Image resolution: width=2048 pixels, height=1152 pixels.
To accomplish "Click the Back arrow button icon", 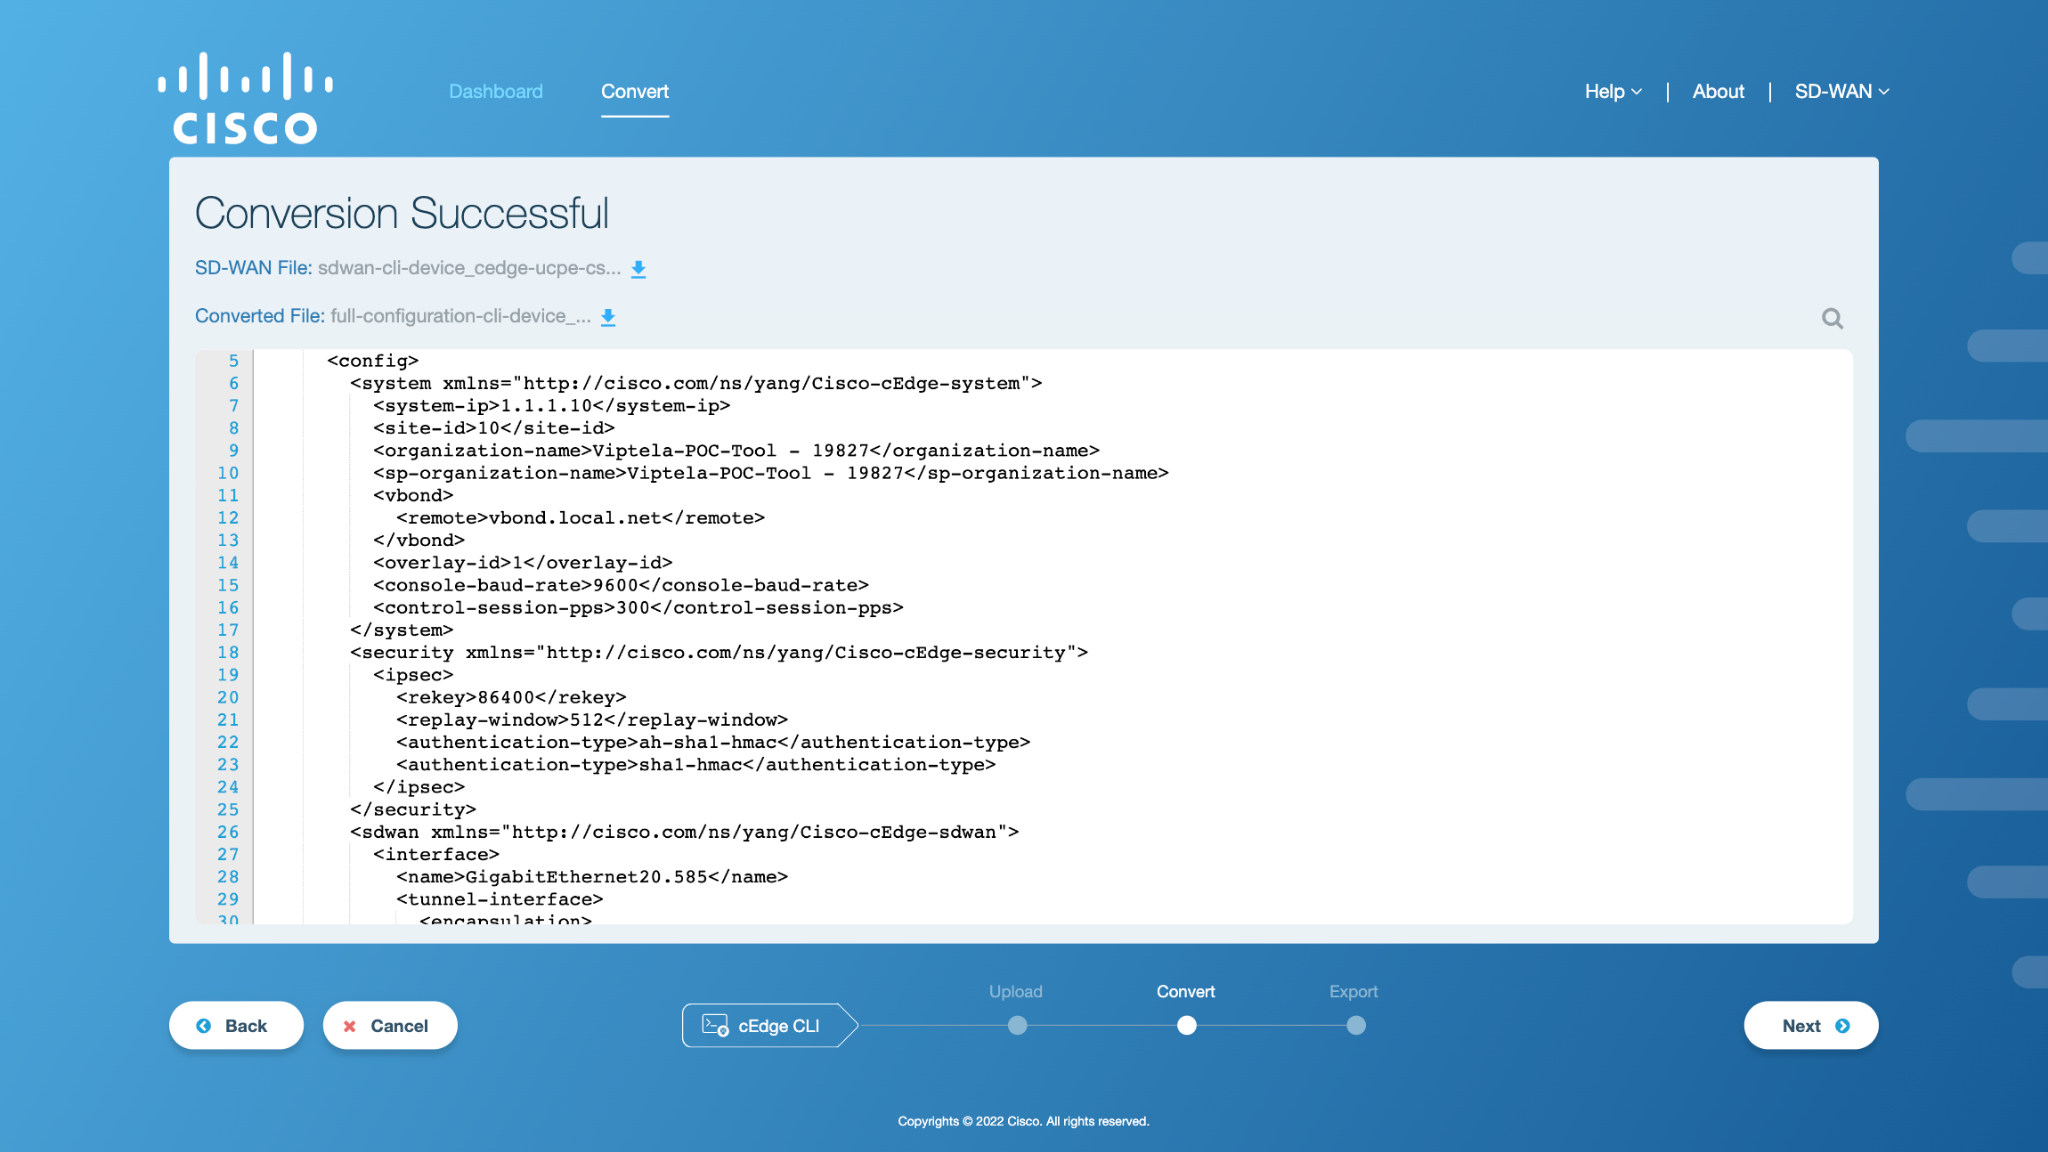I will coord(205,1025).
